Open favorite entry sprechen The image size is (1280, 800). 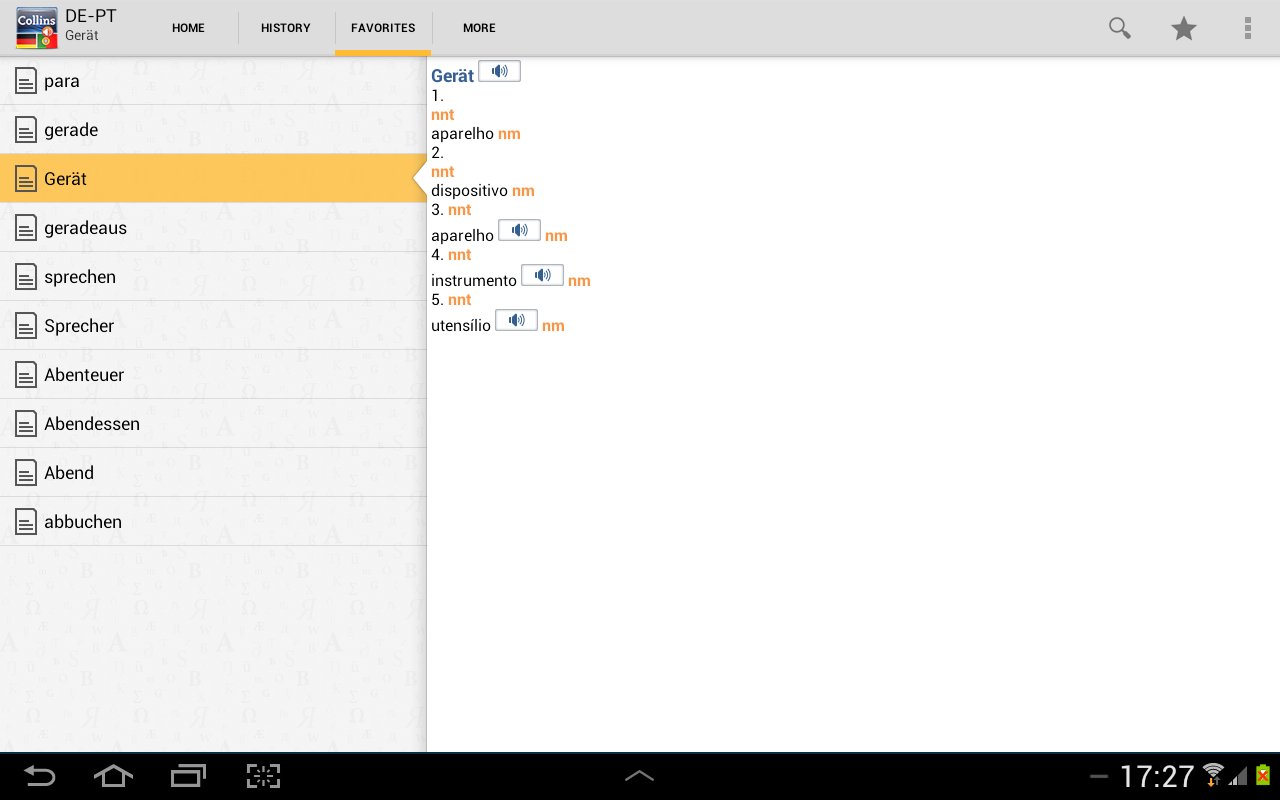coord(213,277)
